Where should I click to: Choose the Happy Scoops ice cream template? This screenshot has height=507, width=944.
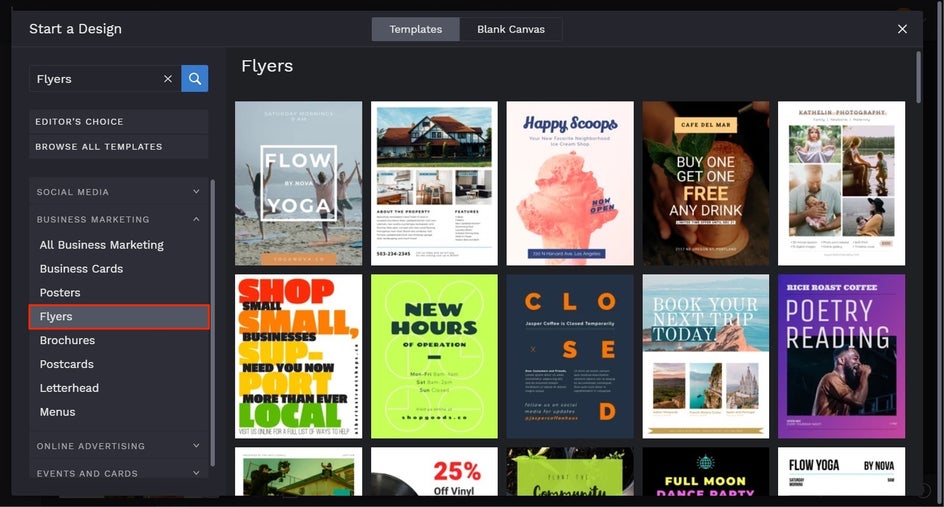pos(570,183)
